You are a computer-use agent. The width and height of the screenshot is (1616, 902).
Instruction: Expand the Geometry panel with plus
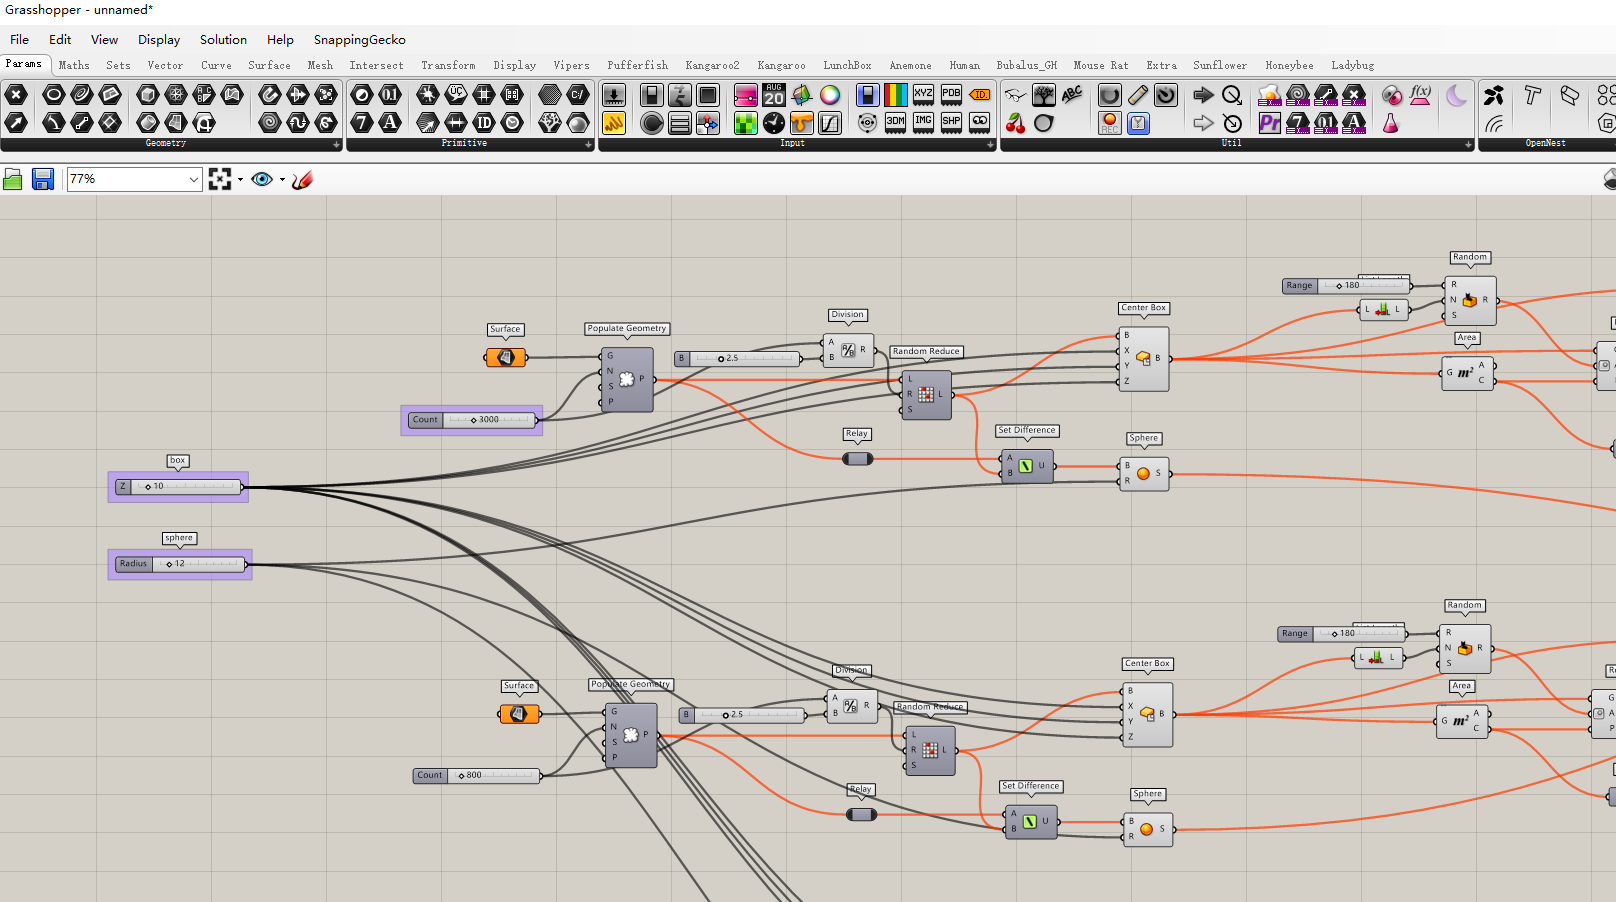(x=337, y=144)
